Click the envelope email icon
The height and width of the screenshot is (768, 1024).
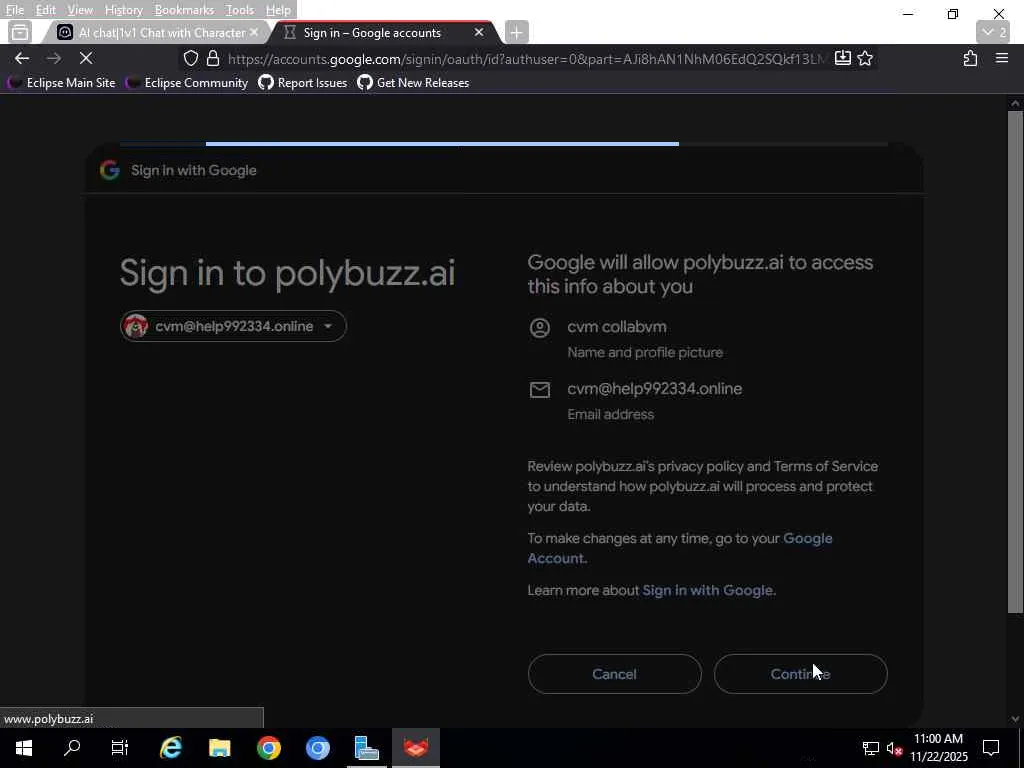[539, 390]
